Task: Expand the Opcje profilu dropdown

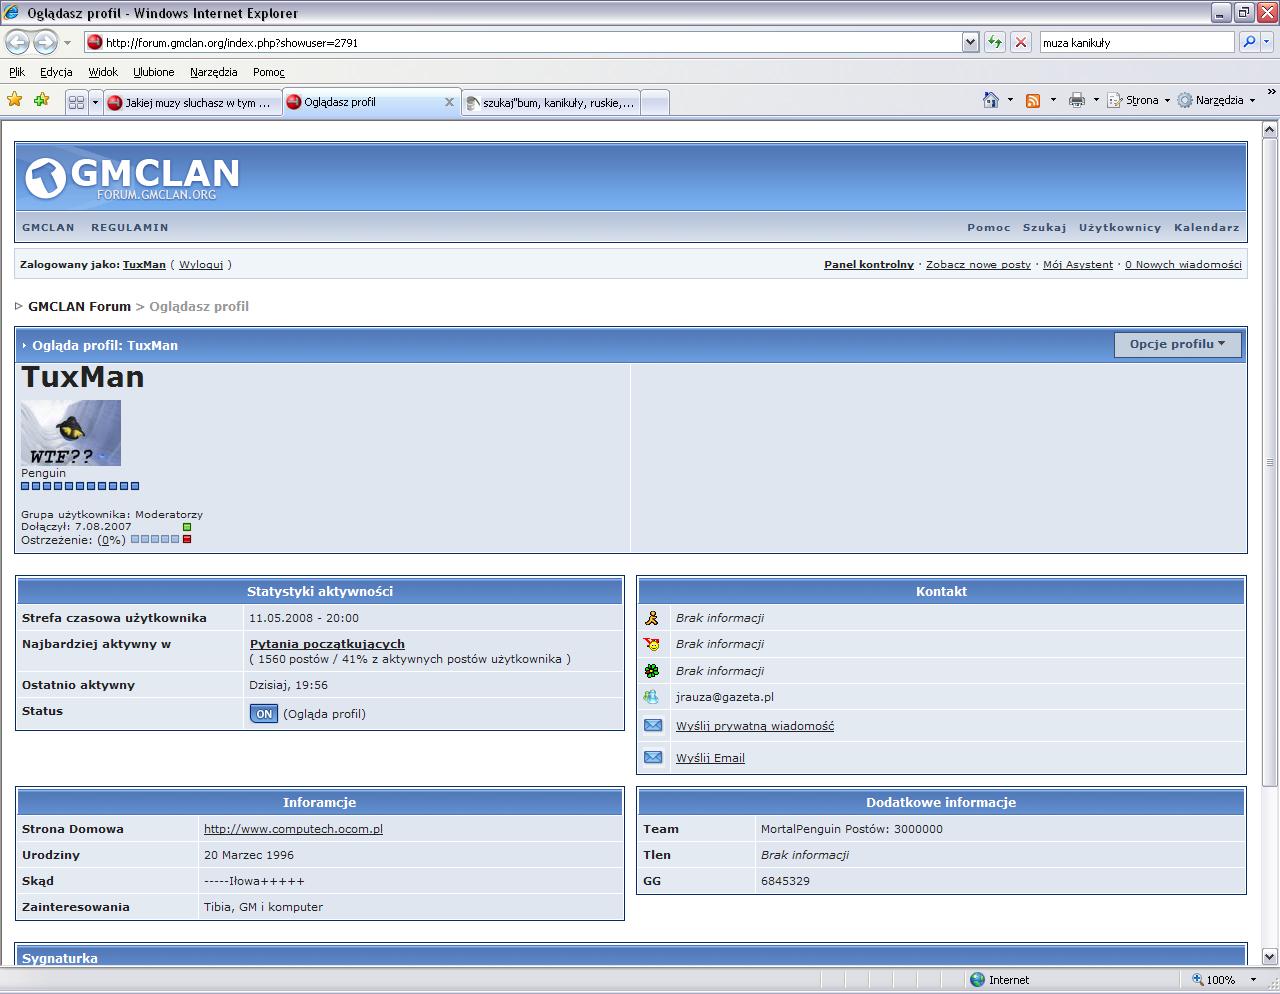Action: pyautogui.click(x=1177, y=344)
